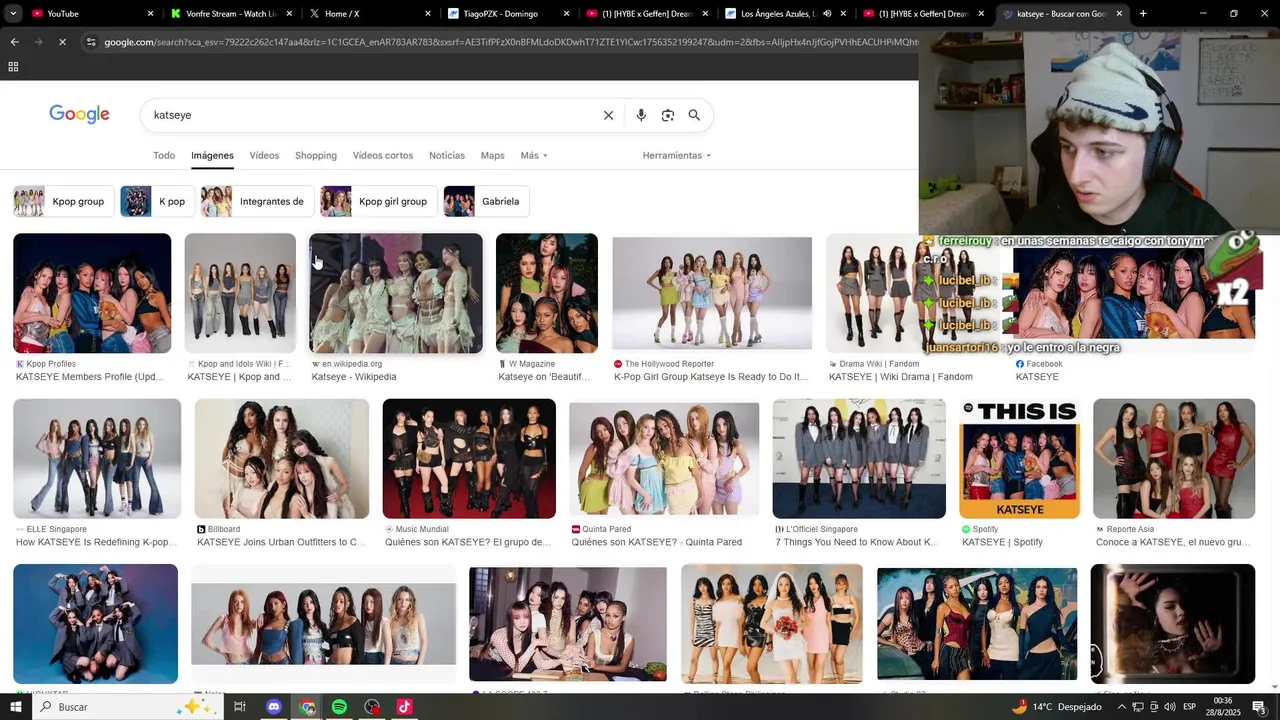Open Spotify from the taskbar
The image size is (1280, 720).
(x=339, y=707)
